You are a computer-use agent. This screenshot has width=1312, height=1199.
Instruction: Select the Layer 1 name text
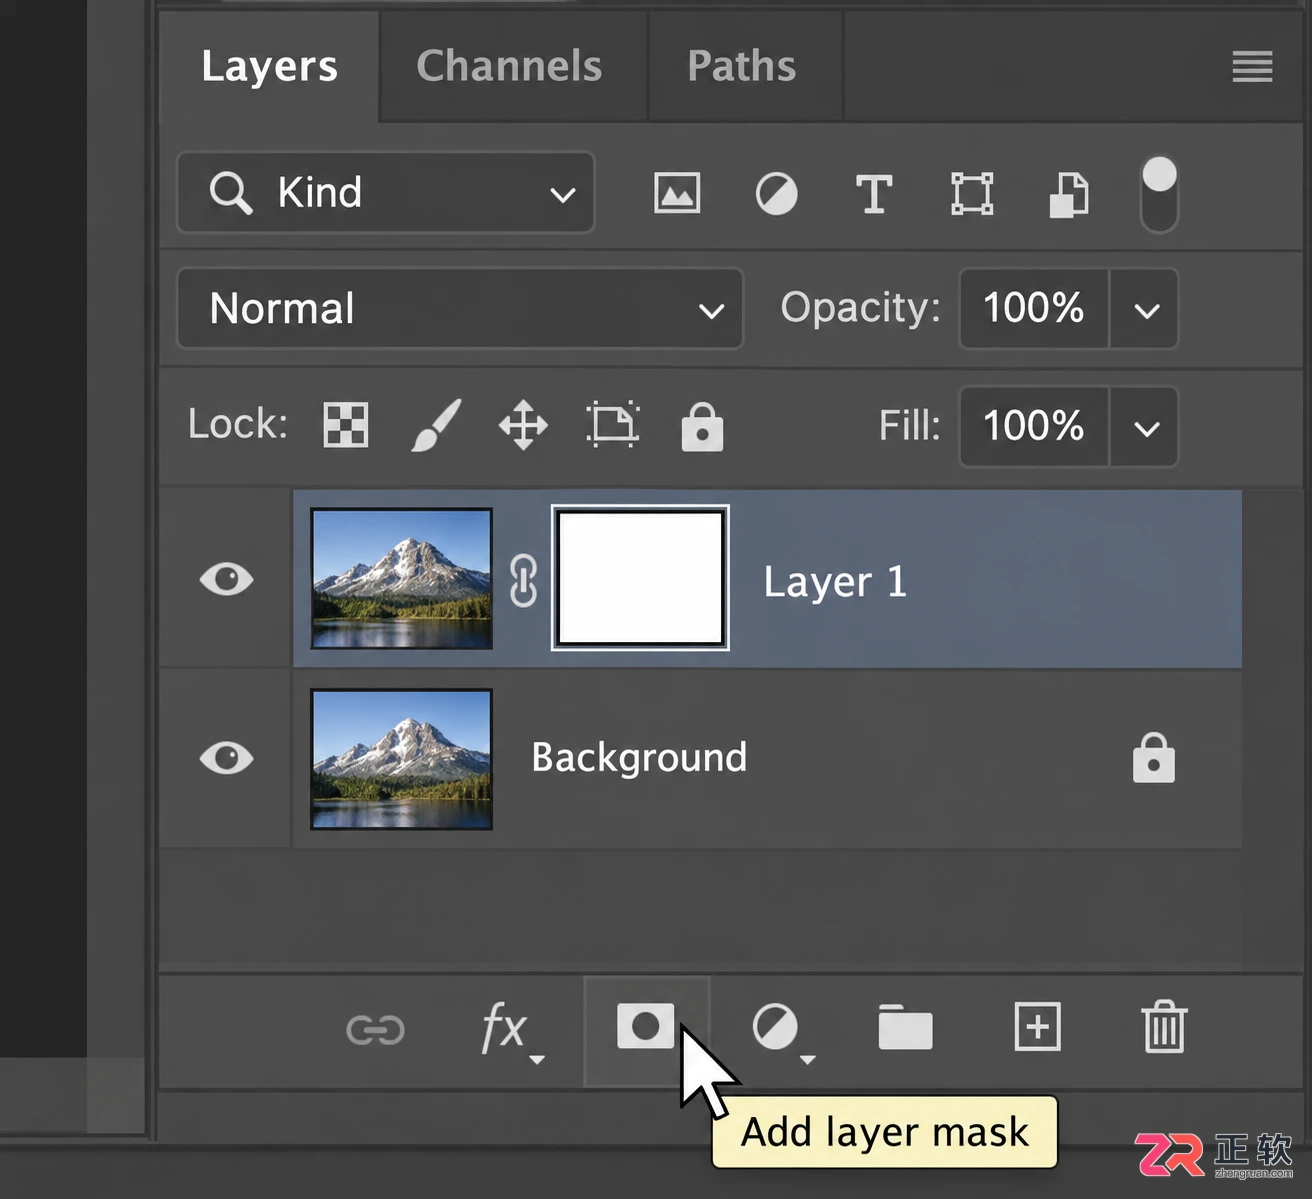coord(835,582)
